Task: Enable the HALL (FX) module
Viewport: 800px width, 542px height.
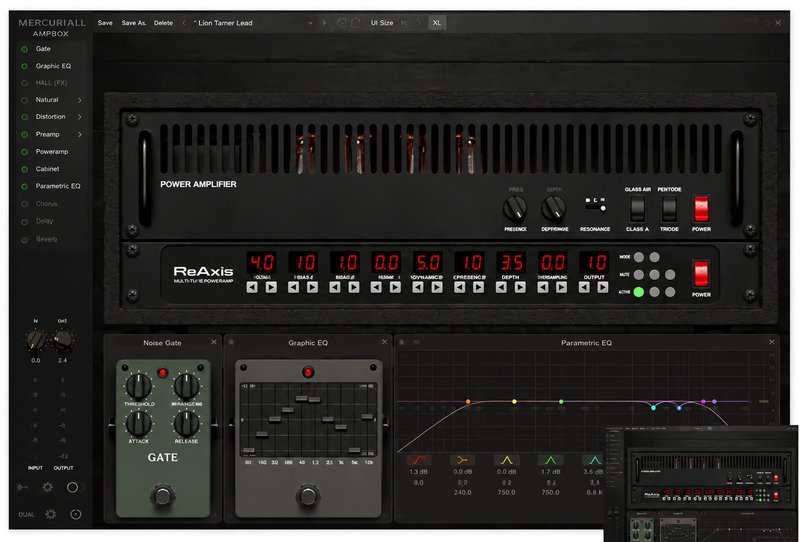Action: tap(24, 83)
